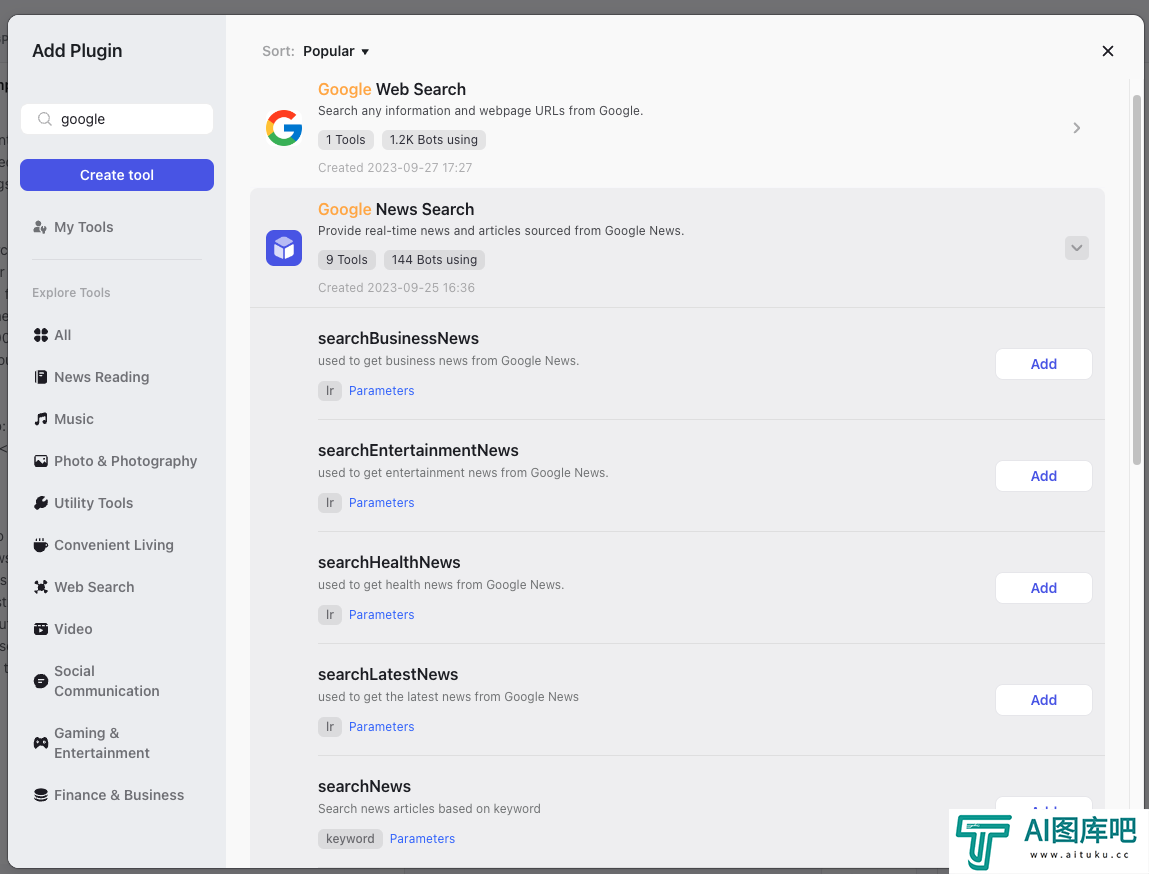Click the searchEntertainmentNews tool name

(x=418, y=451)
